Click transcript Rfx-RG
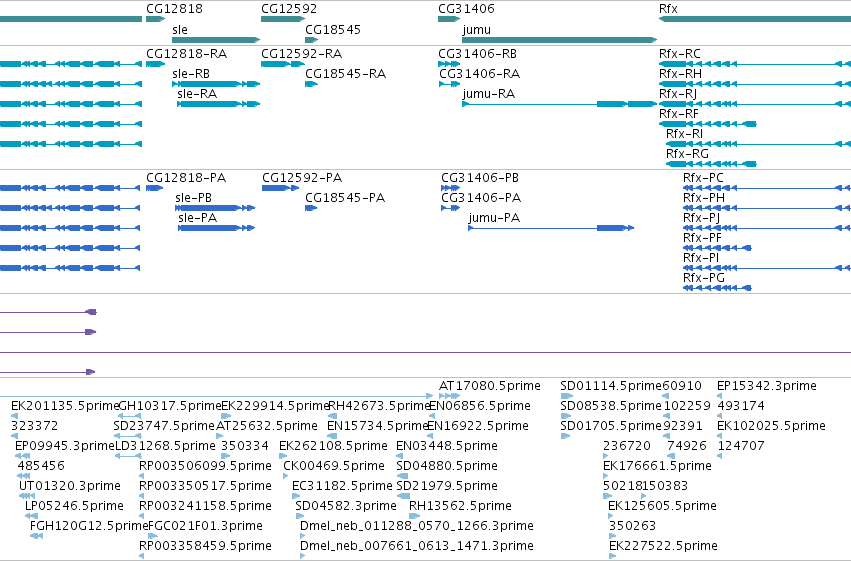This screenshot has width=851, height=561. (x=687, y=154)
